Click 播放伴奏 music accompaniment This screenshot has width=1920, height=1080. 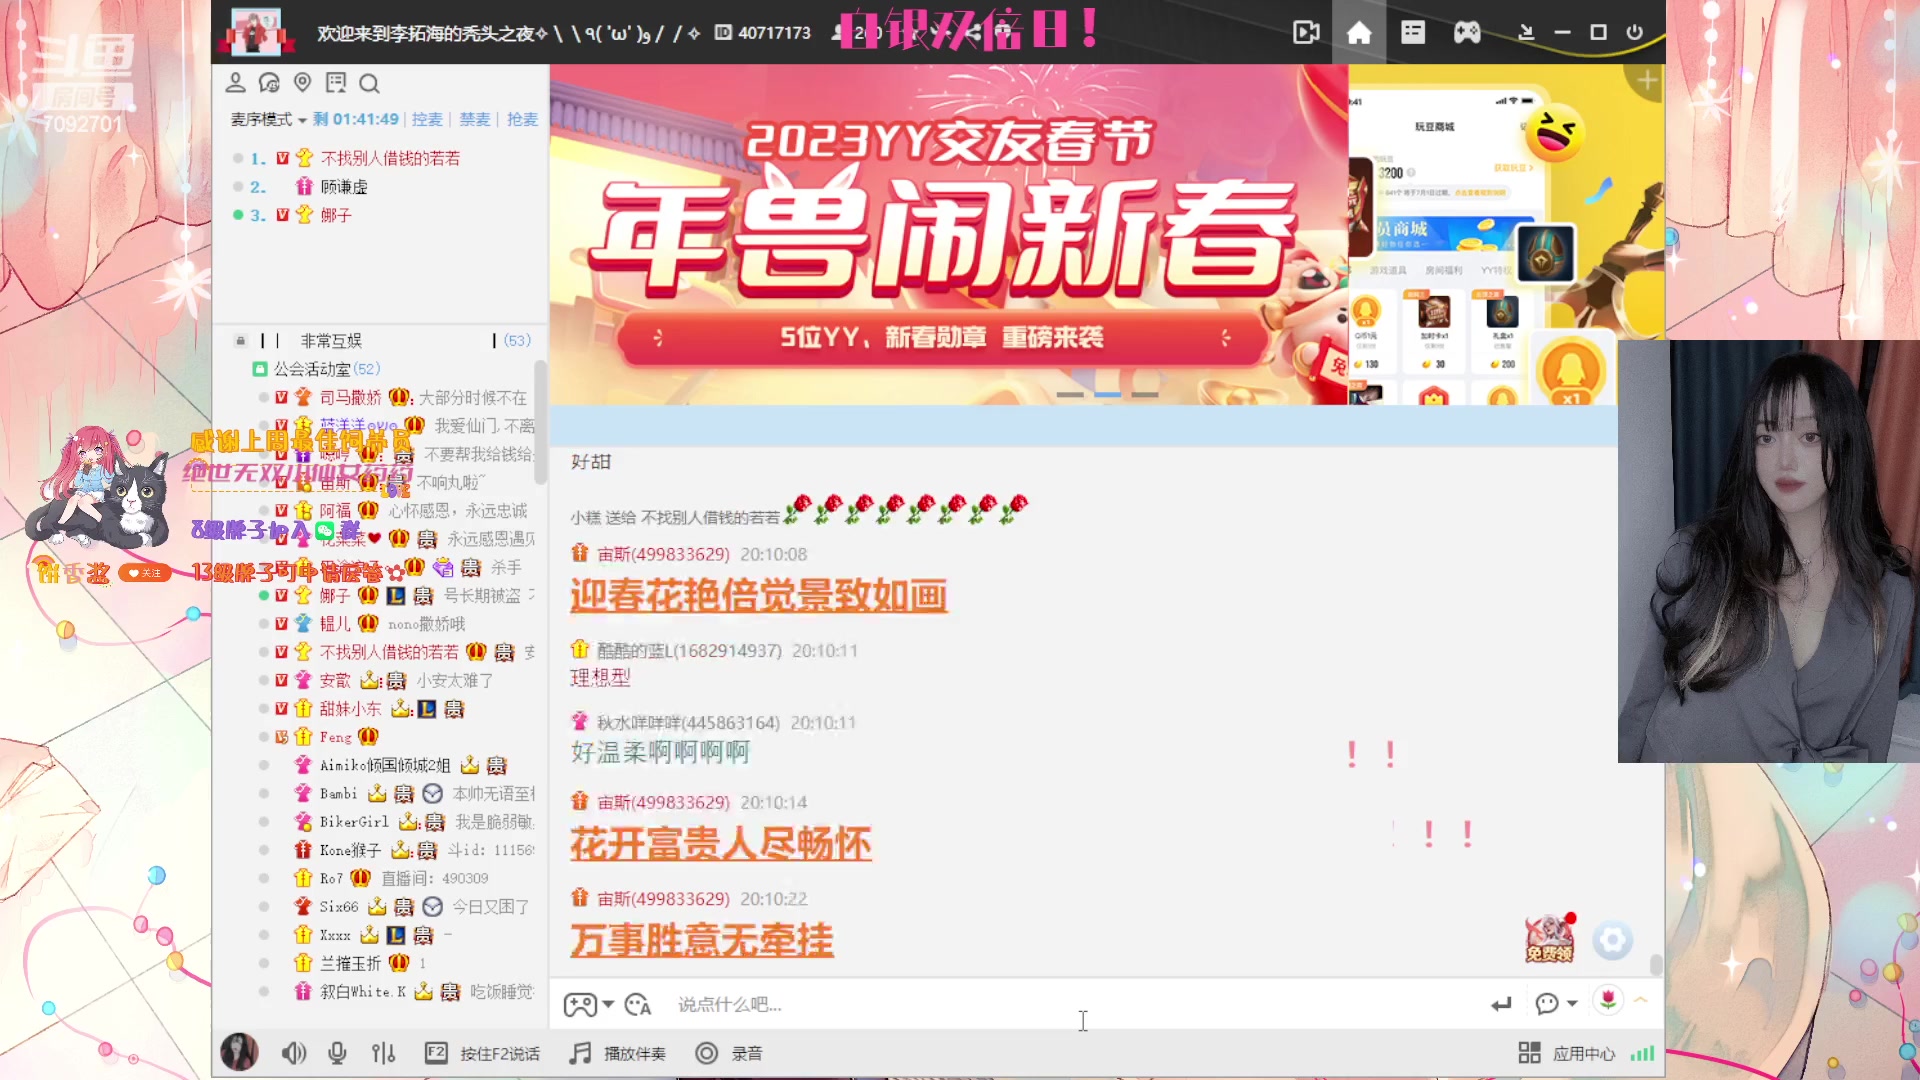coord(617,1053)
